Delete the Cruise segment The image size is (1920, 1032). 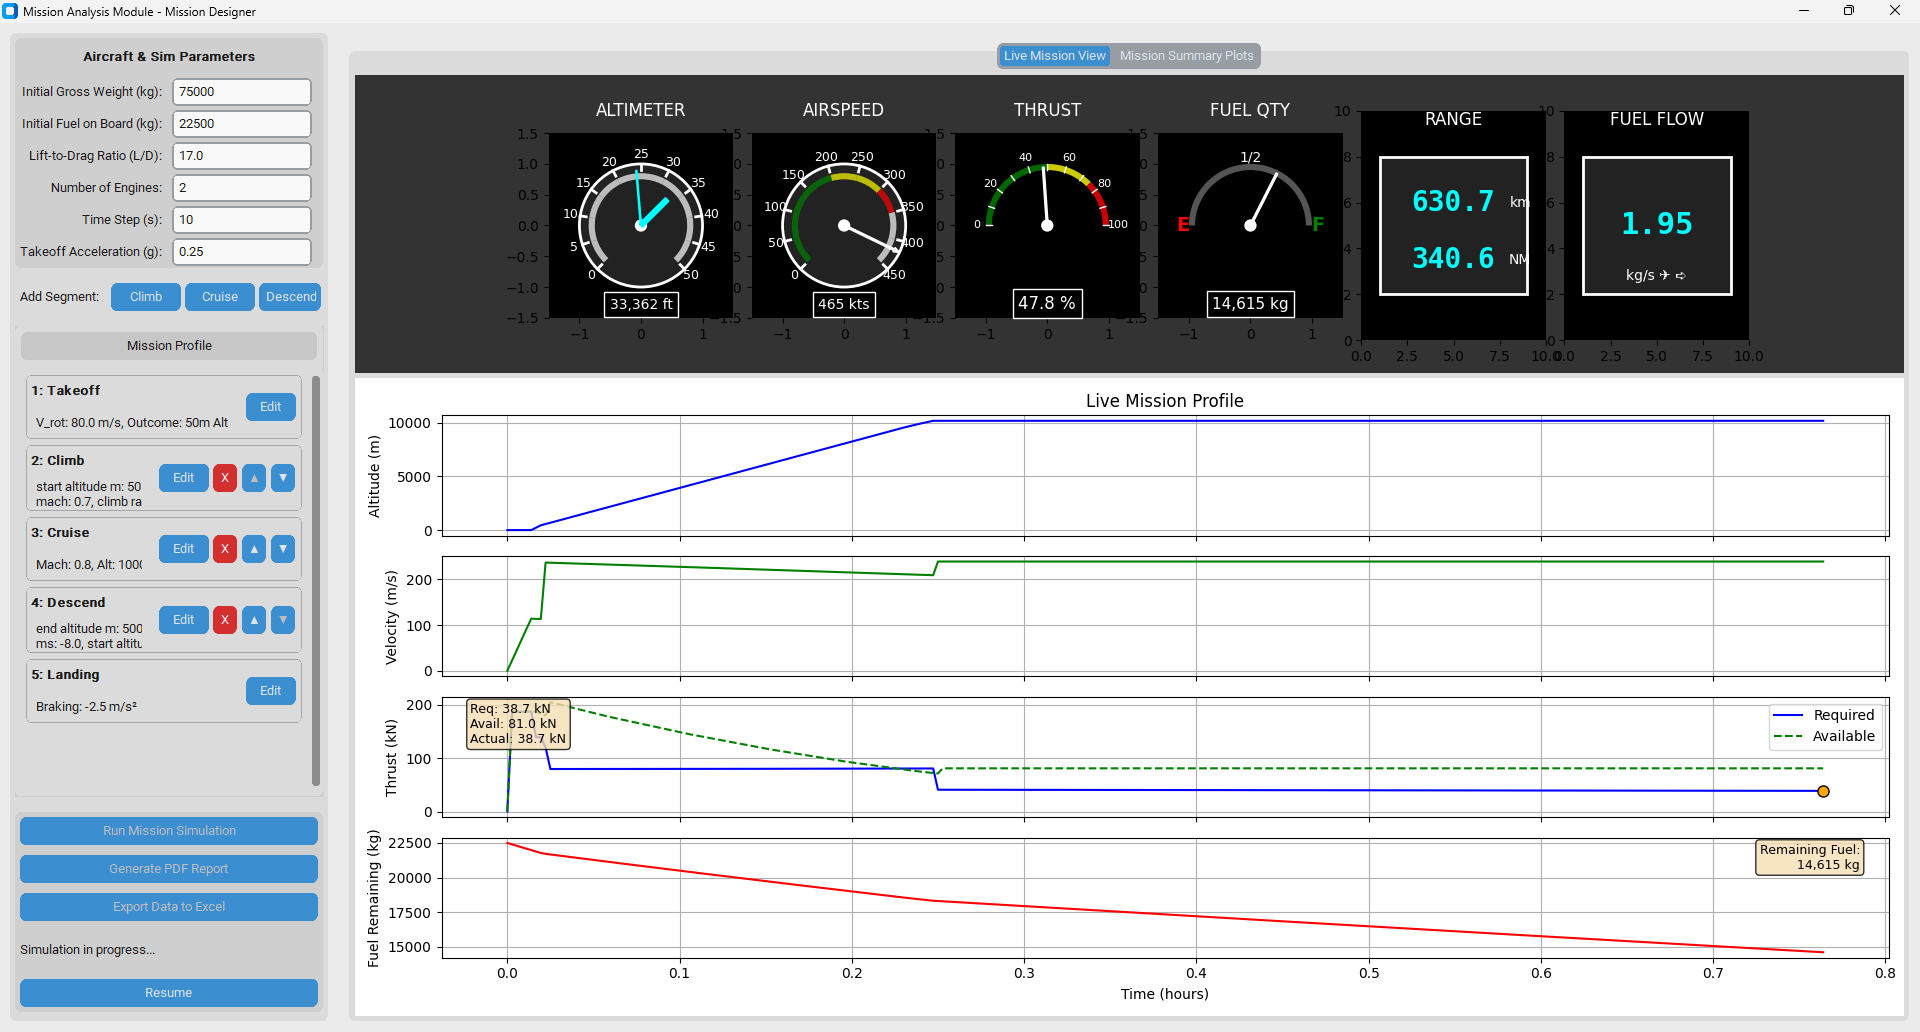pos(224,549)
